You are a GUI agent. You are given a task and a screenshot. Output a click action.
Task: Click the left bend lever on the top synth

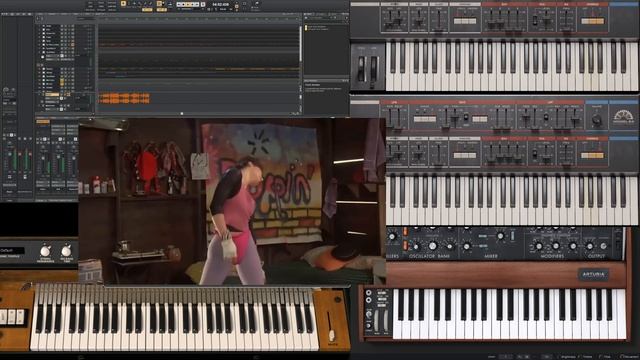point(362,68)
